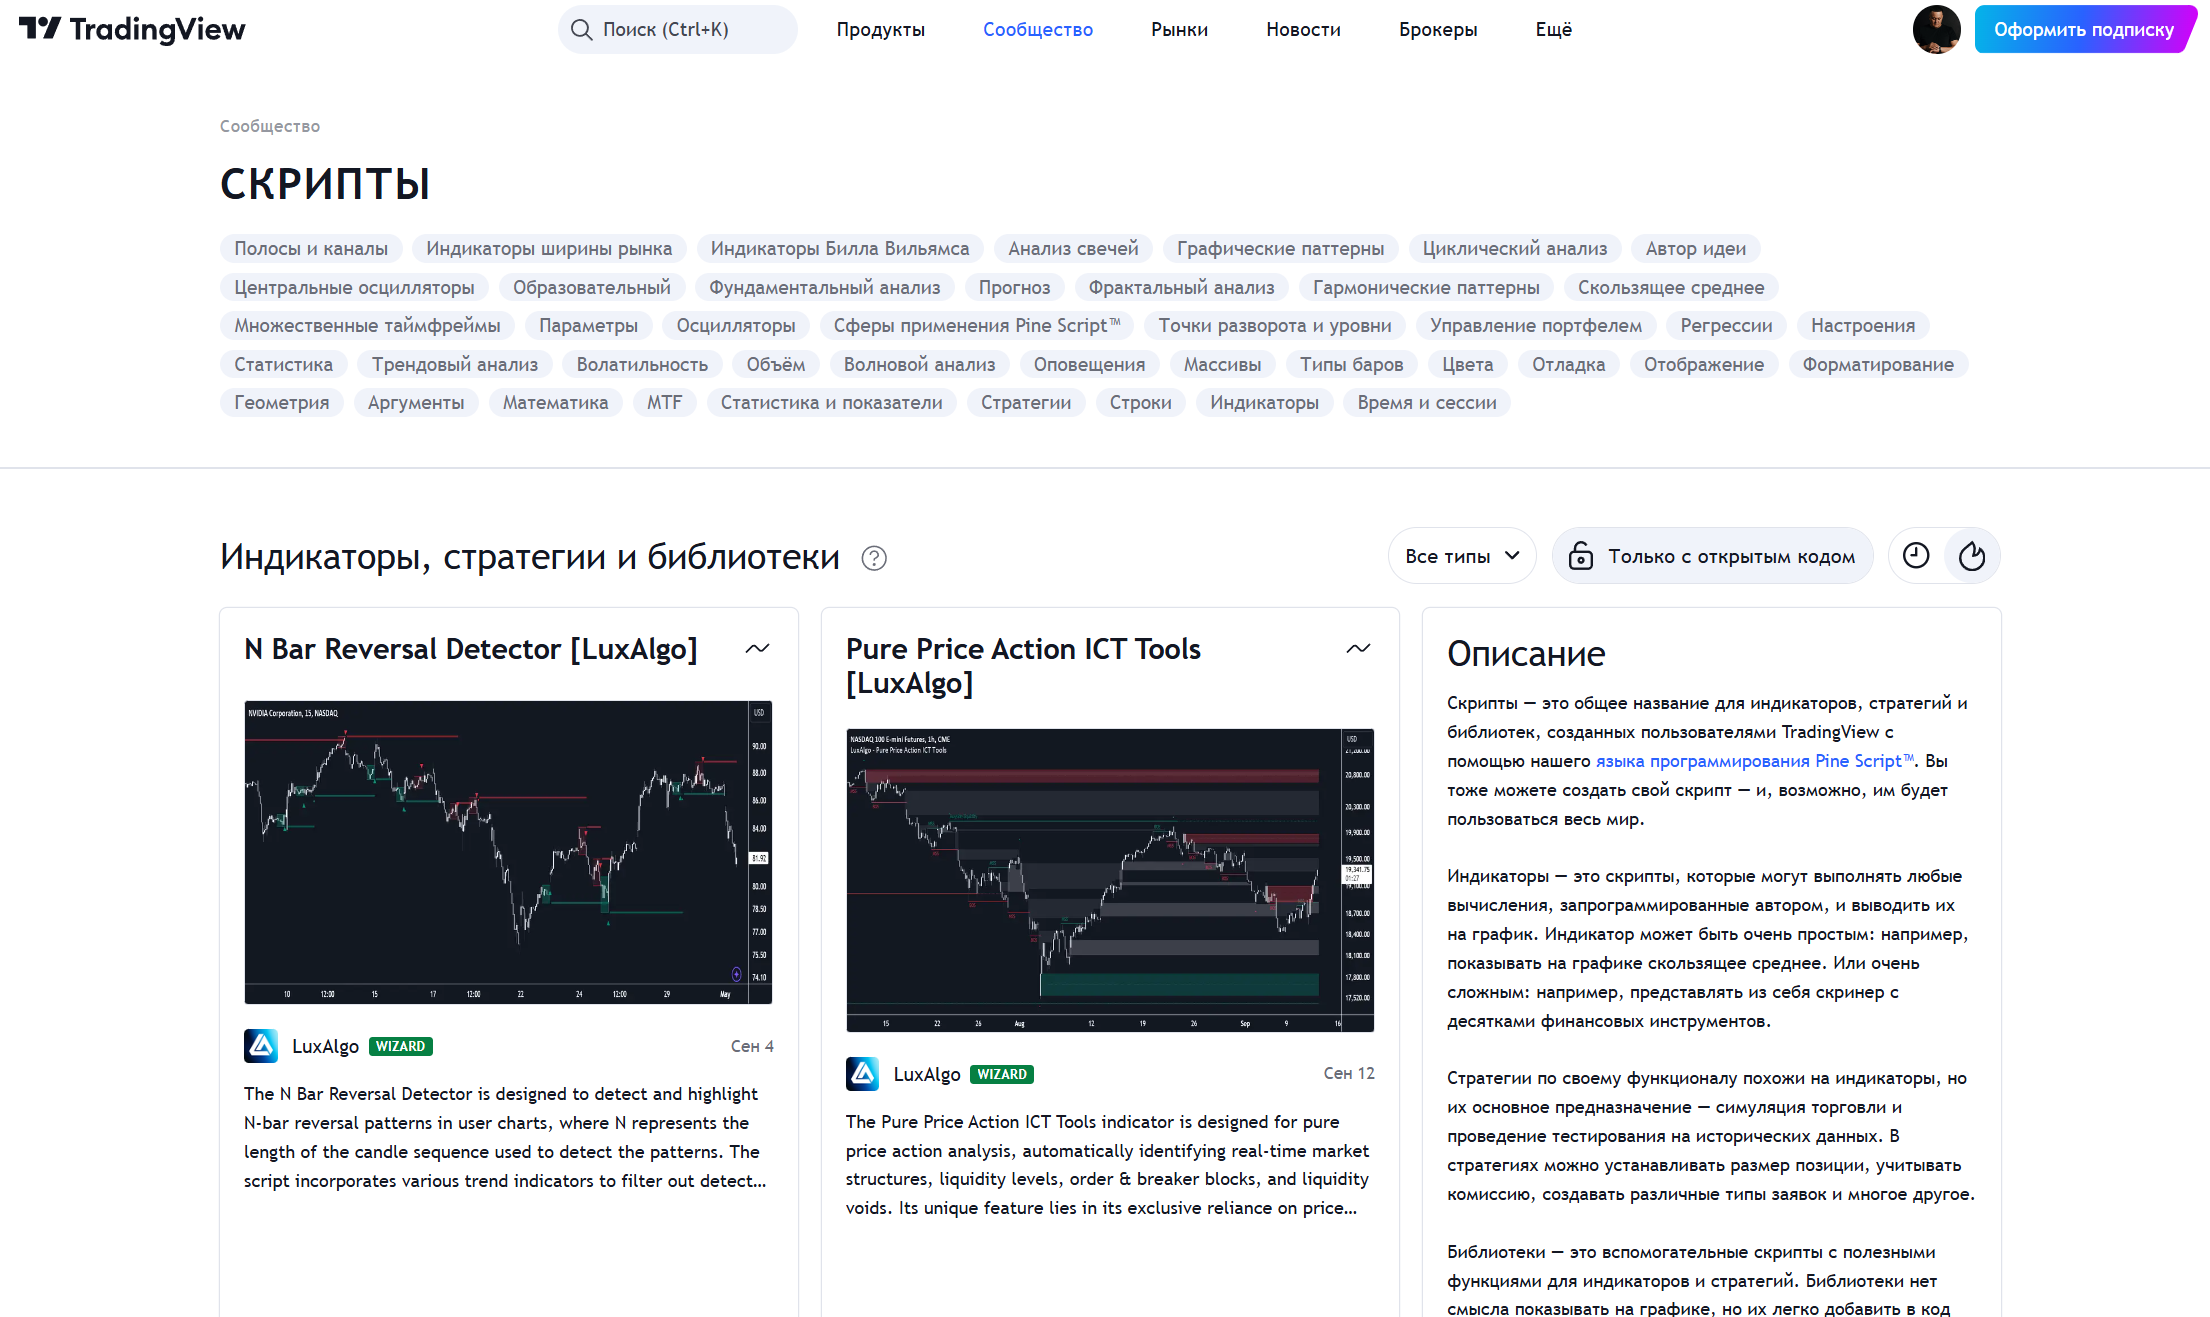Screen dimensions: 2210x1317
Task: Click LuxAlgo avatar under N Bar Reversal
Action: [x=261, y=1046]
